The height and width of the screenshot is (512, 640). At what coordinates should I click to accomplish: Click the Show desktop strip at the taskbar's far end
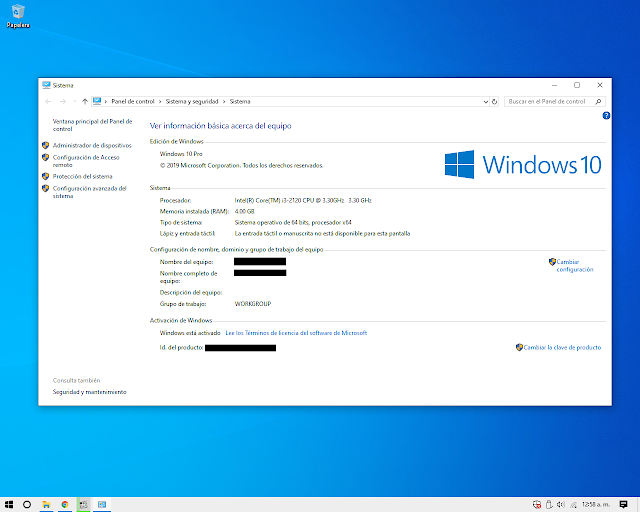click(x=638, y=505)
